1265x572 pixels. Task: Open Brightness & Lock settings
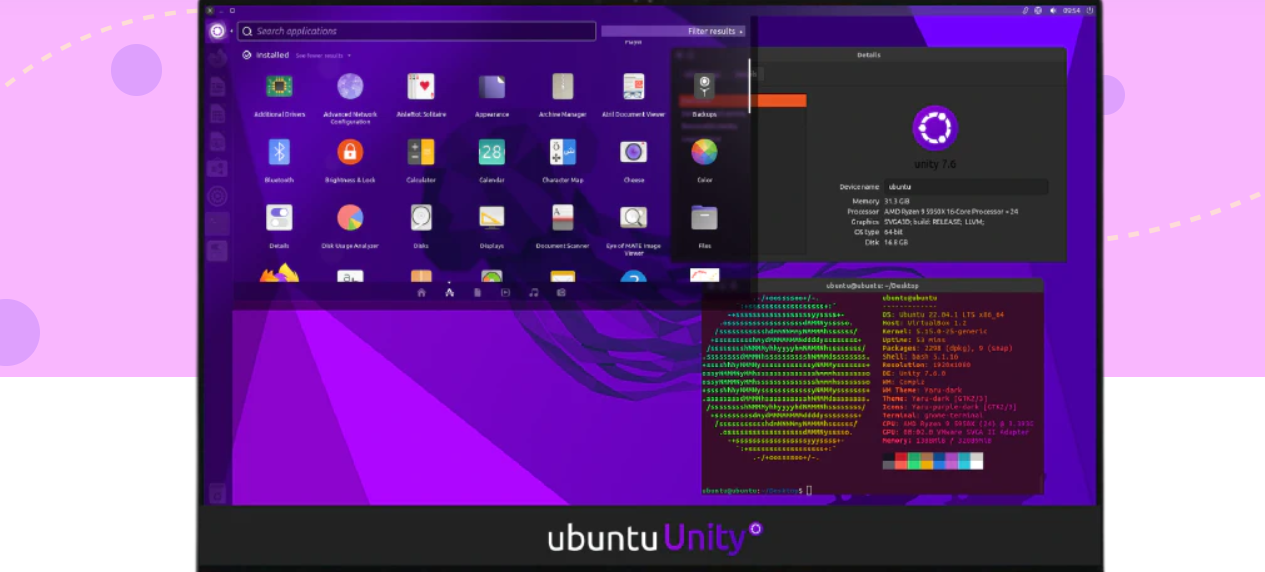point(350,152)
